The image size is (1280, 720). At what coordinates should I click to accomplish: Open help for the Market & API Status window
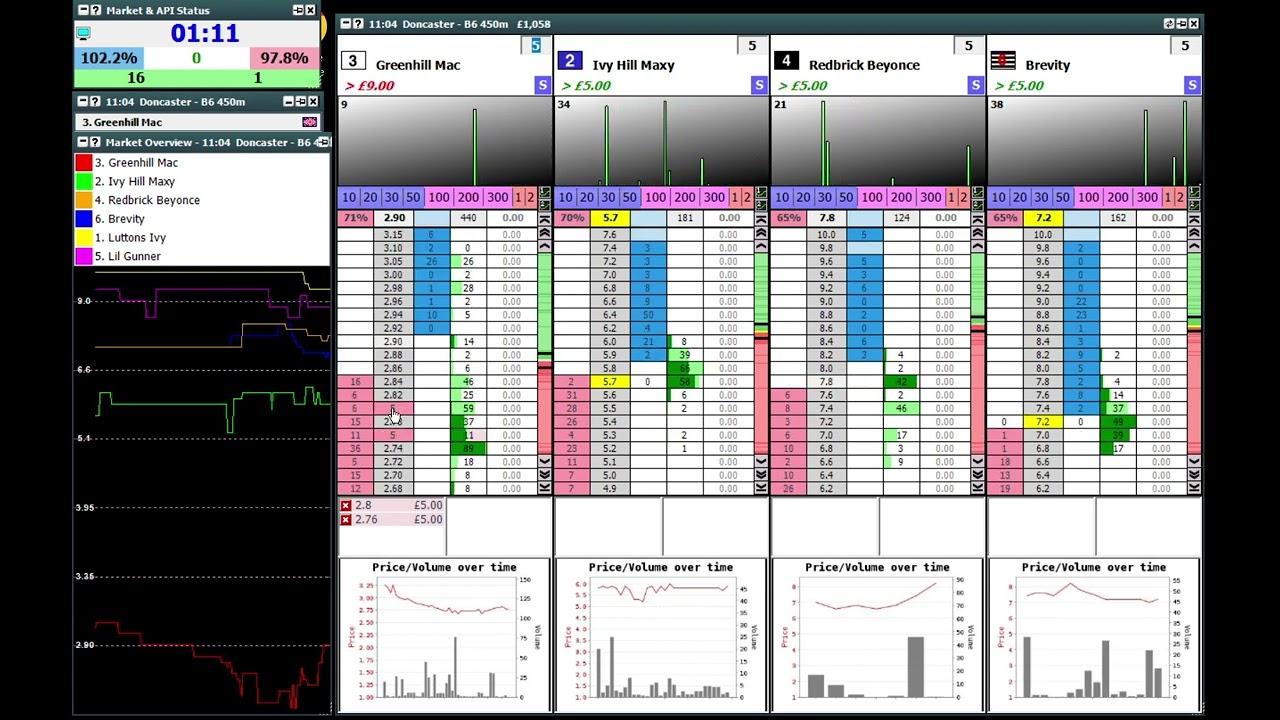click(x=95, y=10)
